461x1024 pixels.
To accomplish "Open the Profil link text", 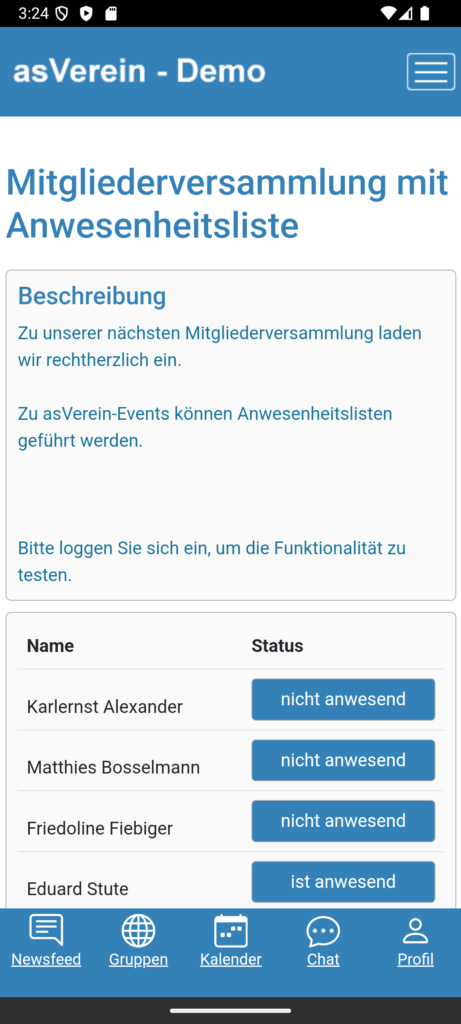I will click(x=415, y=959).
